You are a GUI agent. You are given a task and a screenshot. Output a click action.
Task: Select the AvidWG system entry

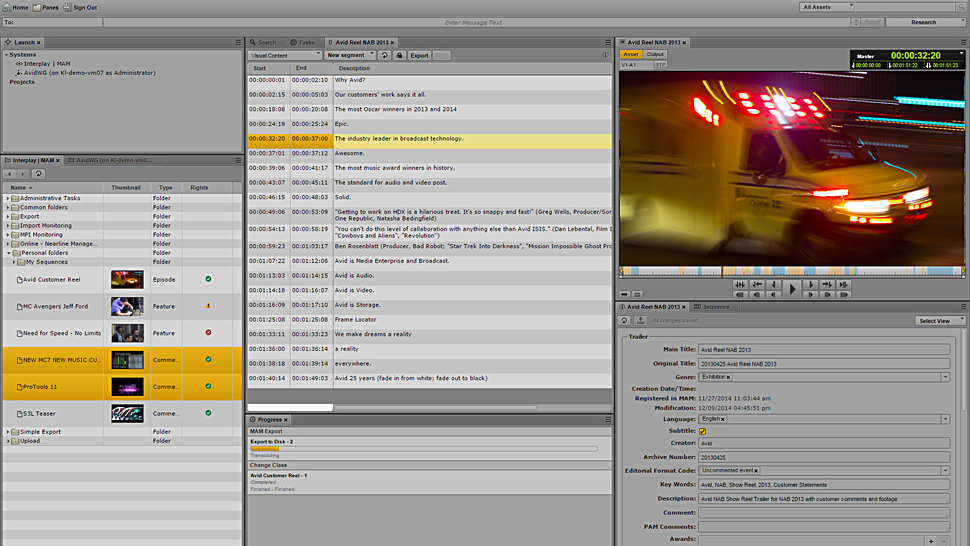tap(85, 73)
